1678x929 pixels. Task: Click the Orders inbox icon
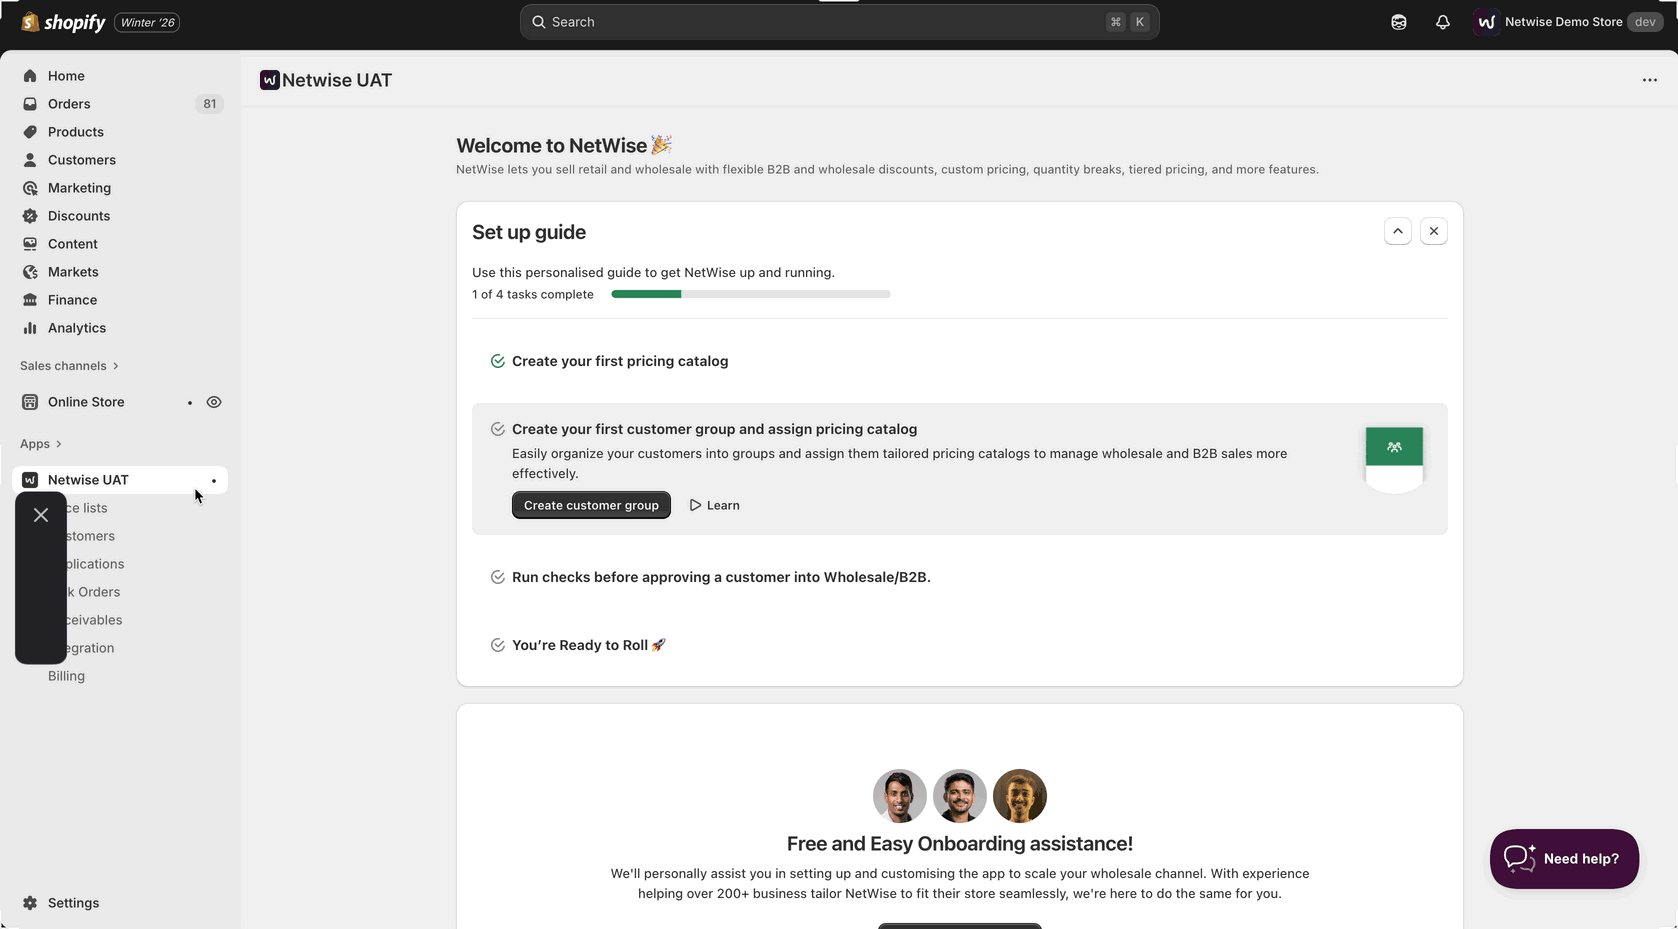[x=30, y=104]
